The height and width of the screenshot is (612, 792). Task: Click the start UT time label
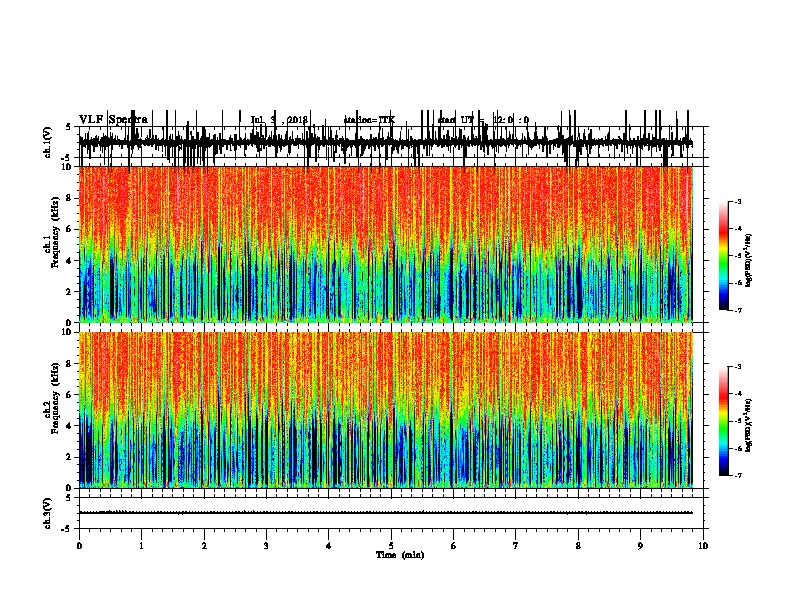pyautogui.click(x=483, y=120)
